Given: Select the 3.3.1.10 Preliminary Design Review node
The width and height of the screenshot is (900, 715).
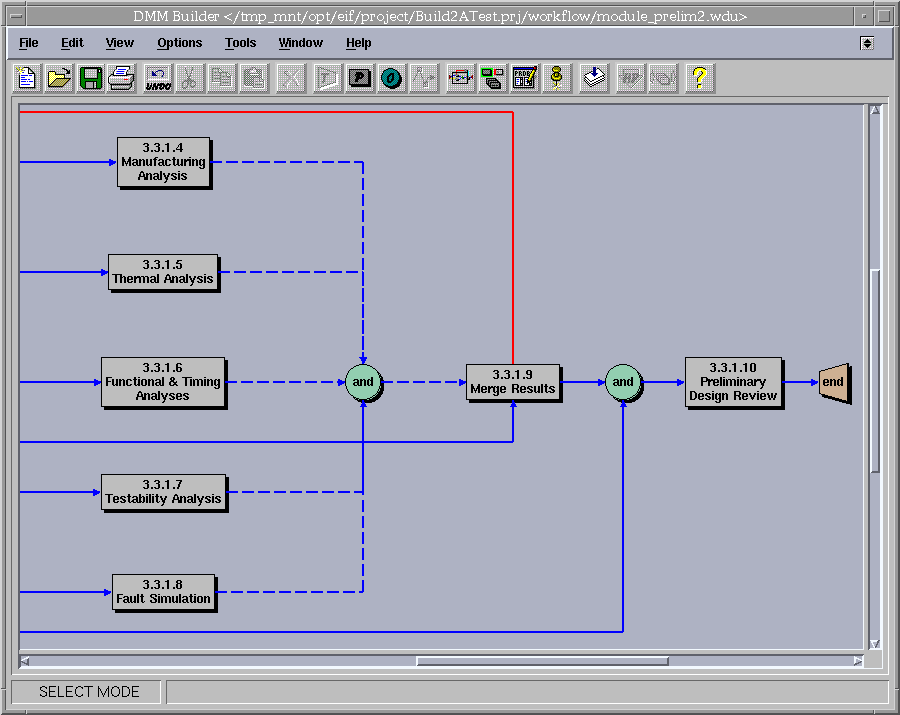Looking at the screenshot, I should pos(733,382).
